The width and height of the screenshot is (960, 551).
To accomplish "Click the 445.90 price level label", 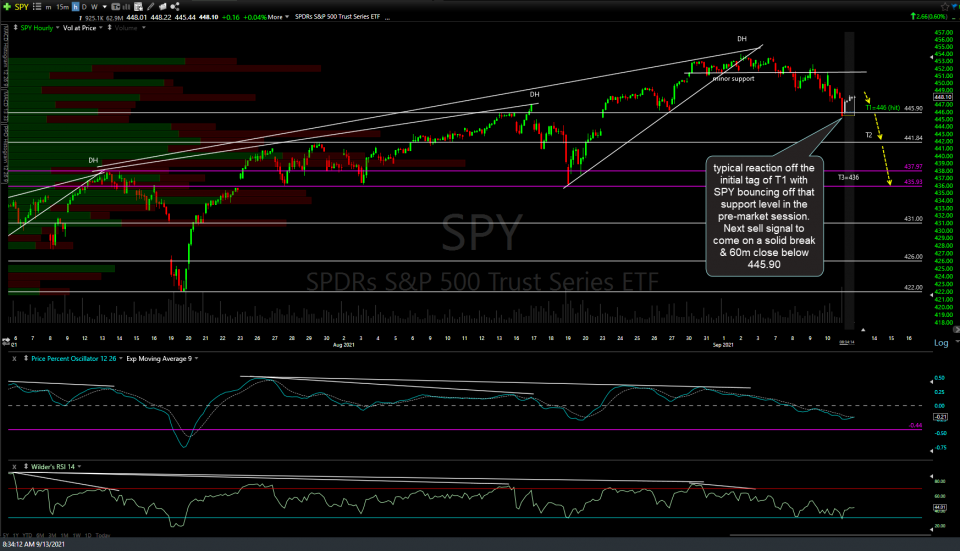I will (913, 108).
